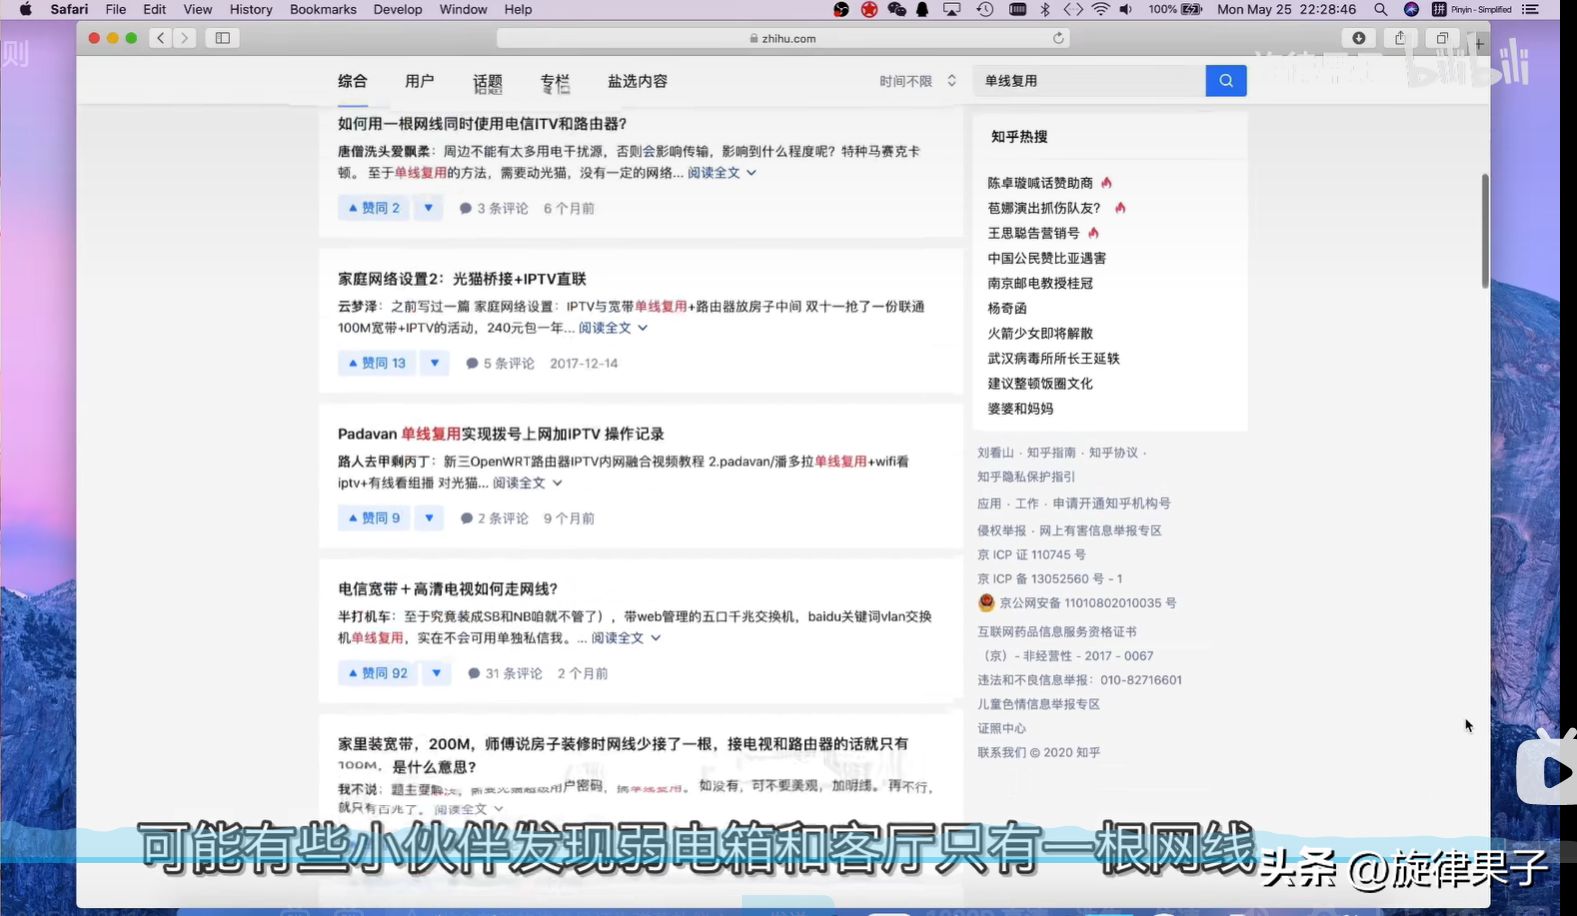Image resolution: width=1577 pixels, height=916 pixels.
Task: Open volume control in menu bar
Action: point(1126,9)
